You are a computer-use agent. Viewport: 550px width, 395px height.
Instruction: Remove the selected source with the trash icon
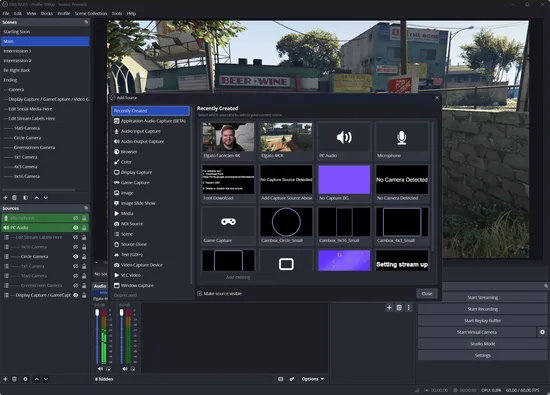[x=14, y=379]
